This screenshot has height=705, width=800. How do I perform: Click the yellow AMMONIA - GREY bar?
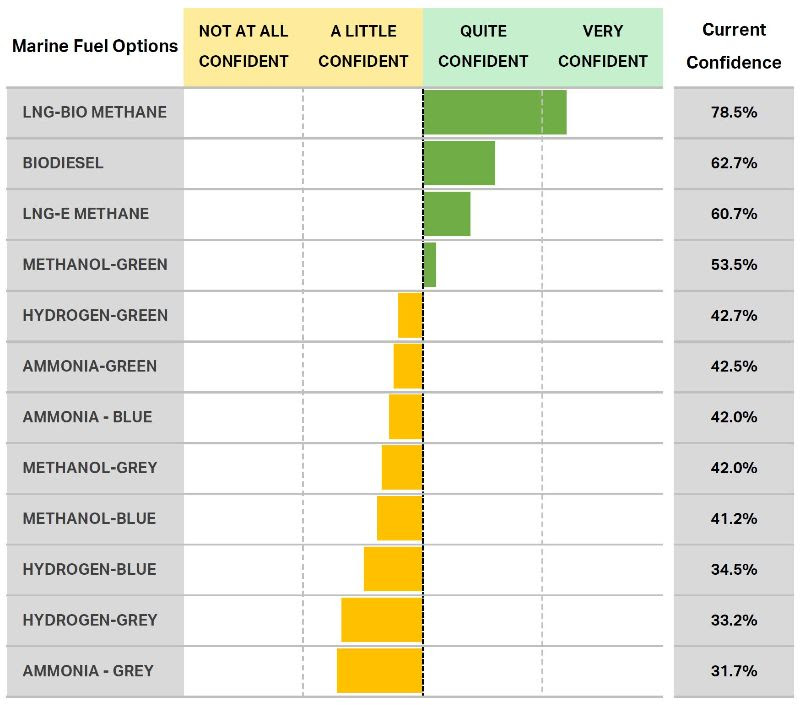[379, 670]
